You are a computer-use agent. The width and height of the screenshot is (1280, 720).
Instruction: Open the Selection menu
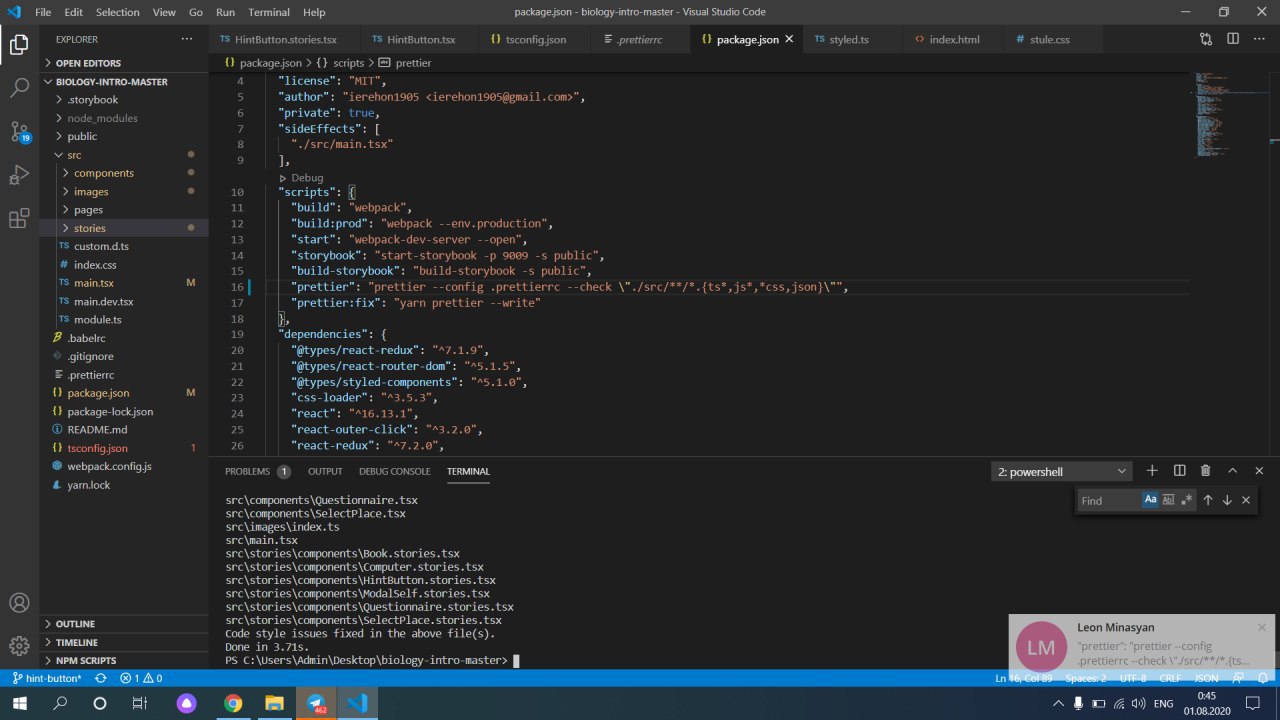pyautogui.click(x=118, y=12)
